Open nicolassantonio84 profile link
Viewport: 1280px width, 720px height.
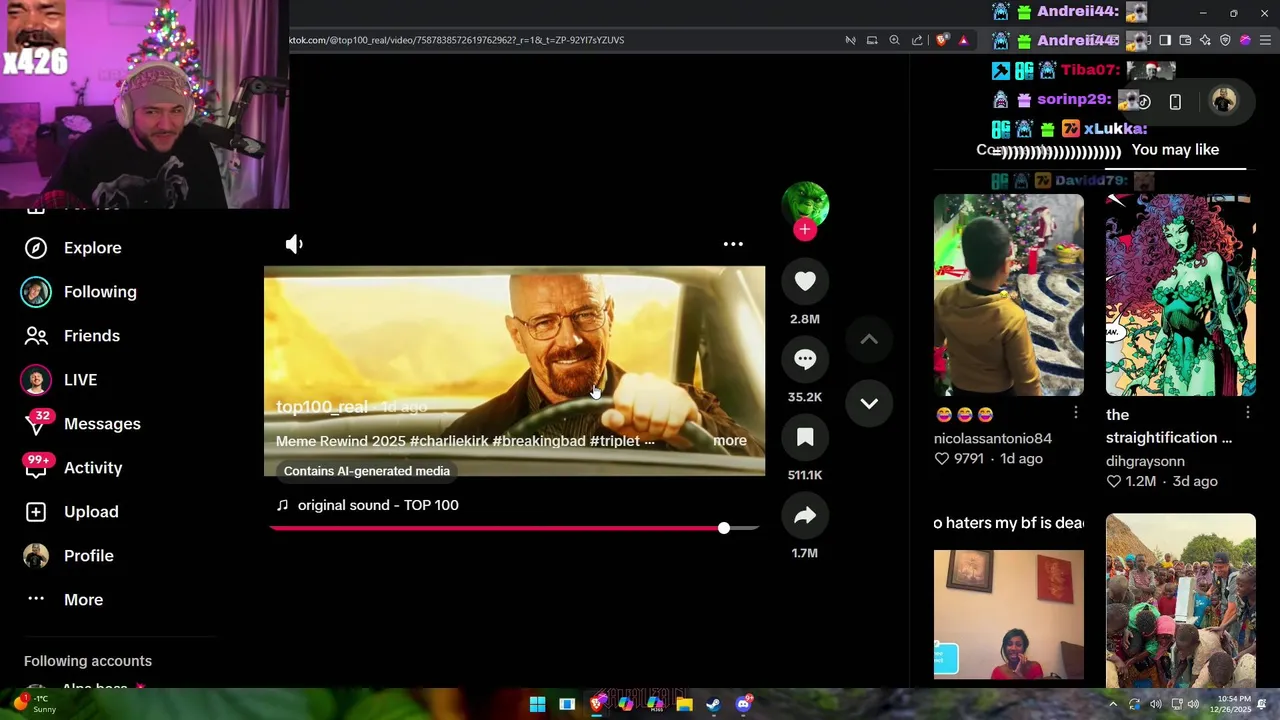click(993, 438)
